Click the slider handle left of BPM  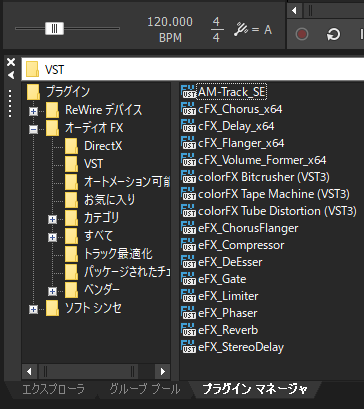54,29
